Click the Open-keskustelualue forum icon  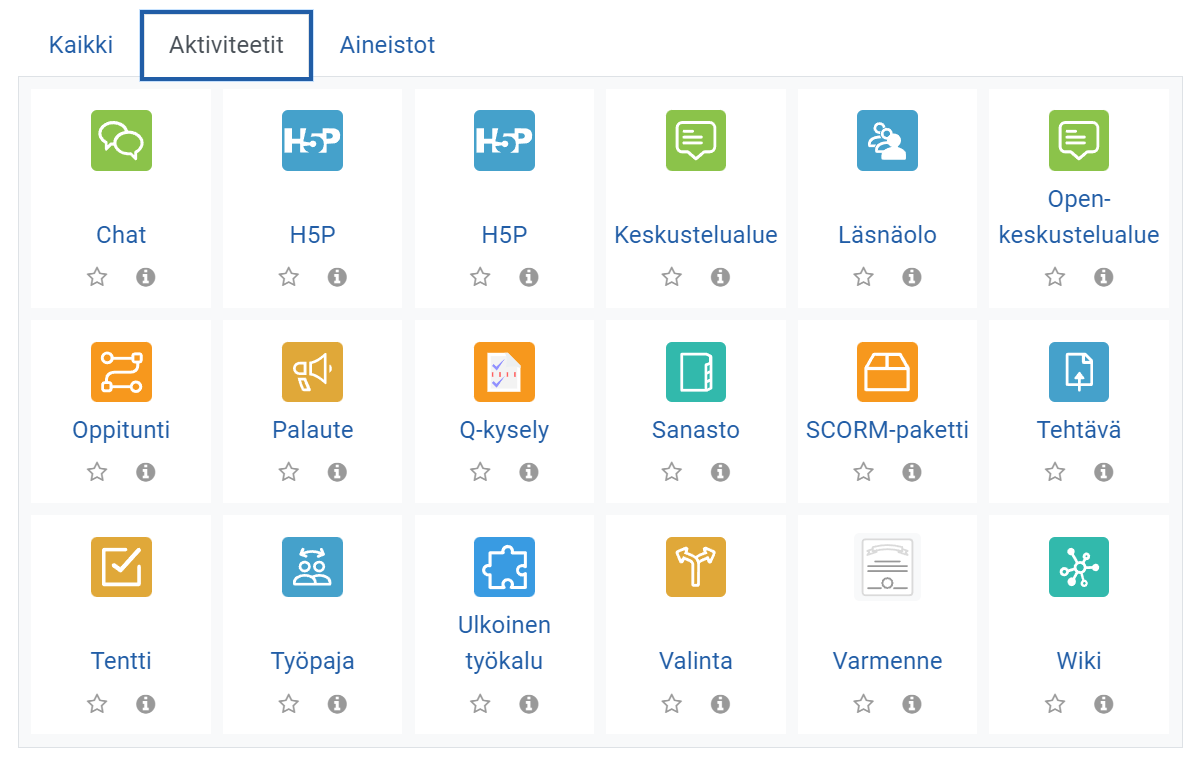pos(1078,140)
